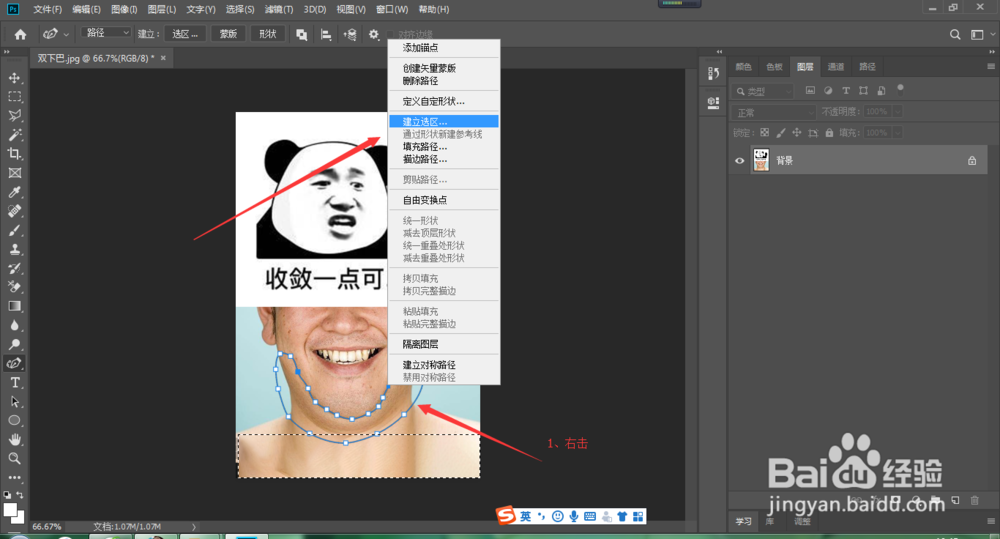Click the 形状 button in options bar
Viewport: 1000px width, 539px height.
pyautogui.click(x=268, y=34)
